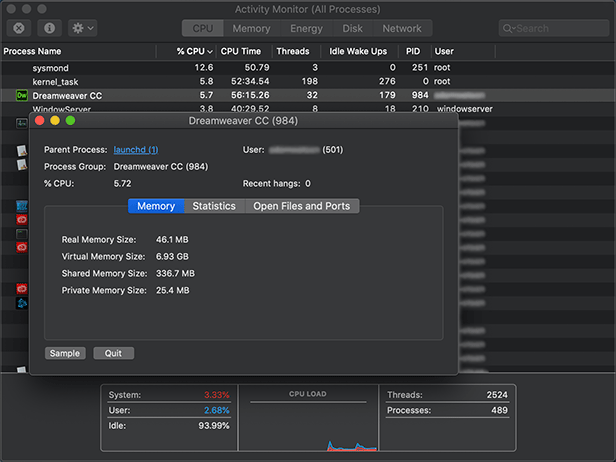
Task: Open the gear action menu dropdown
Action: click(82, 28)
